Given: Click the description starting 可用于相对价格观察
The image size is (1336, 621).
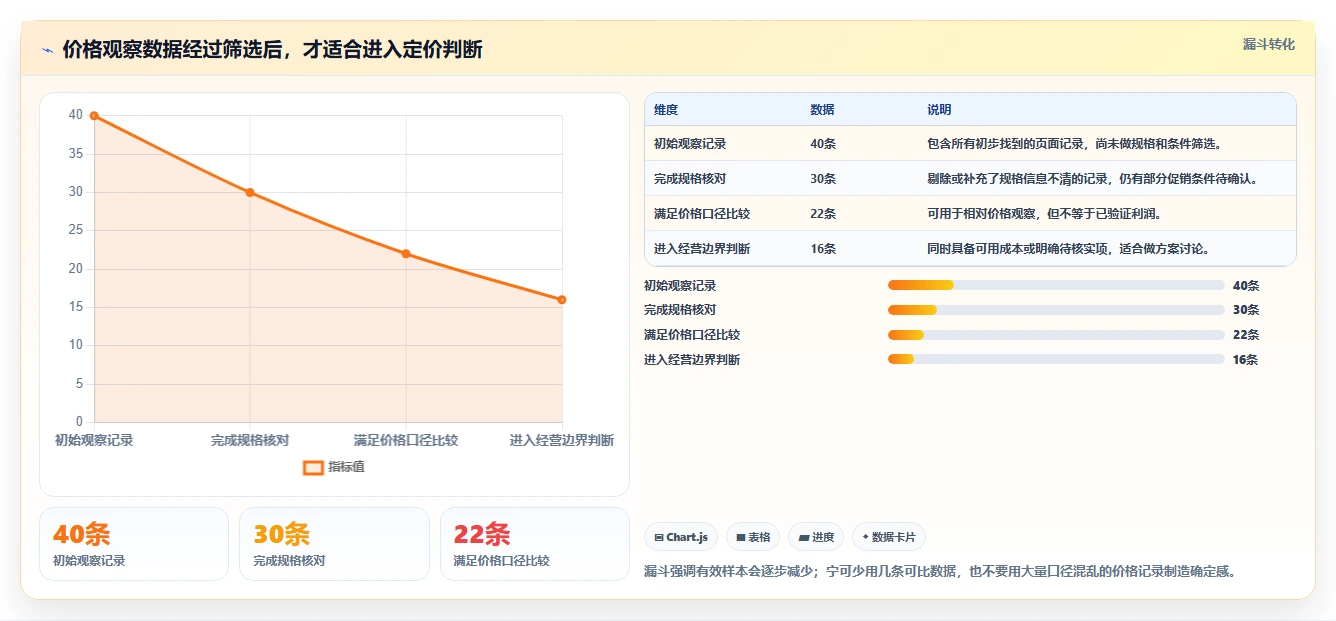Looking at the screenshot, I should click(1044, 214).
